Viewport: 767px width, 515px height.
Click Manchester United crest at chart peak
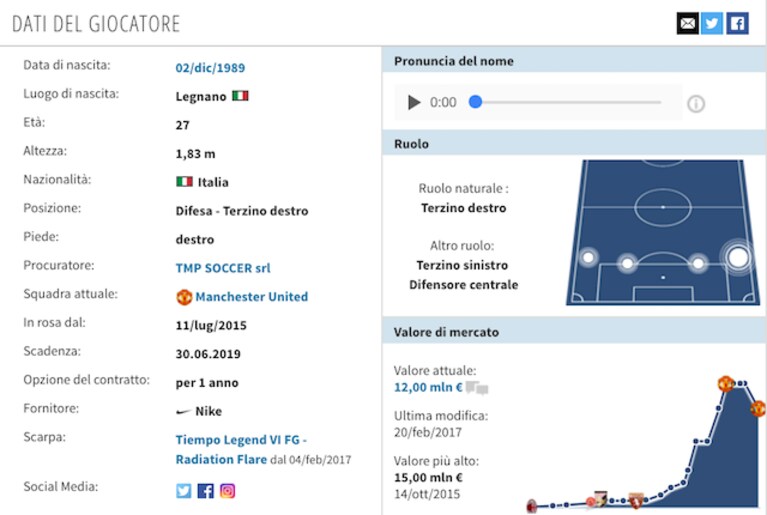click(x=726, y=383)
